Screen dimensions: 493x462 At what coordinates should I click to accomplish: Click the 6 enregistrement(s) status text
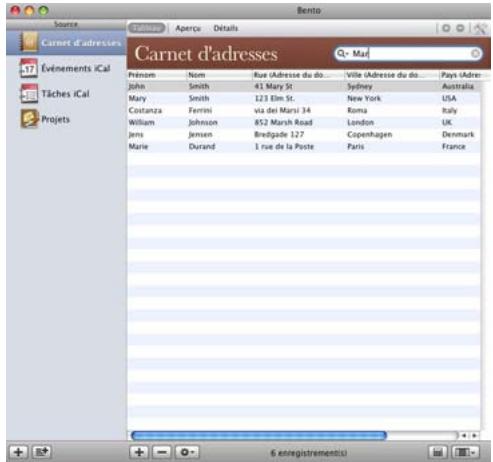point(309,453)
